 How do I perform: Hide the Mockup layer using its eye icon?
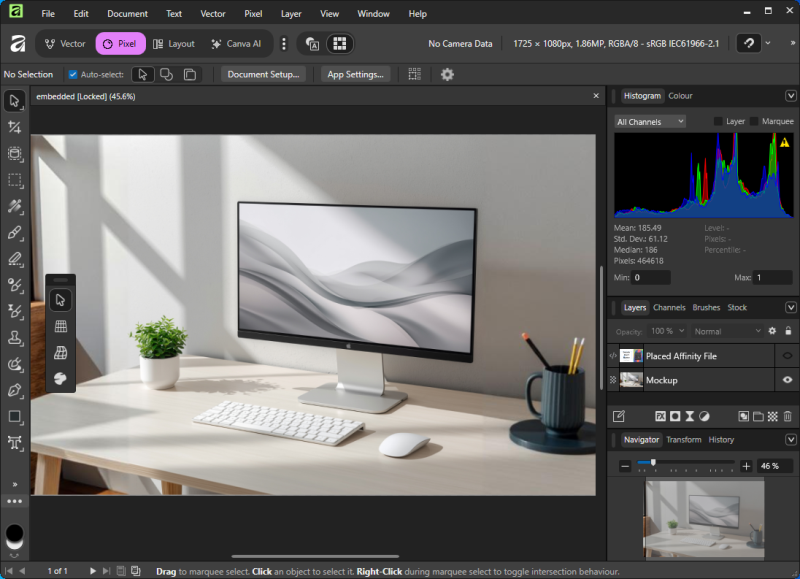point(787,380)
